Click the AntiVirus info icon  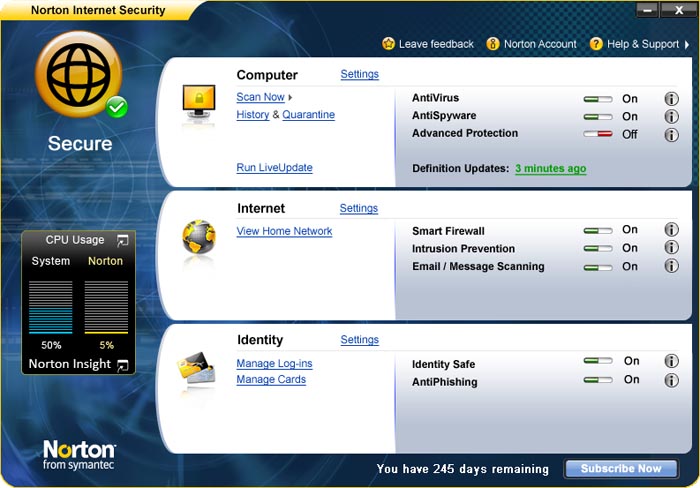point(671,99)
